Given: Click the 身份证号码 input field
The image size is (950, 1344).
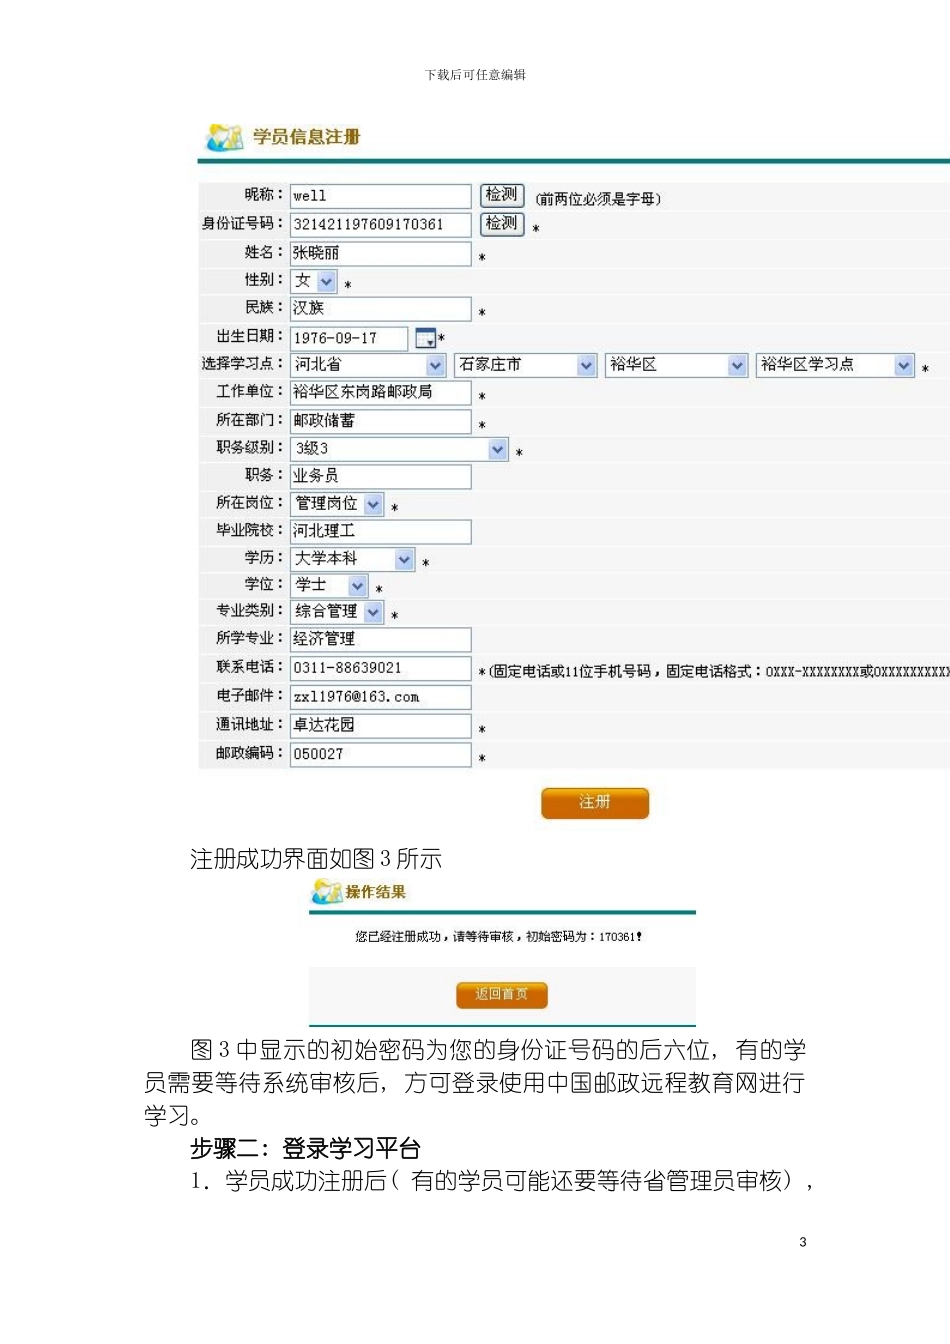Looking at the screenshot, I should point(381,224).
